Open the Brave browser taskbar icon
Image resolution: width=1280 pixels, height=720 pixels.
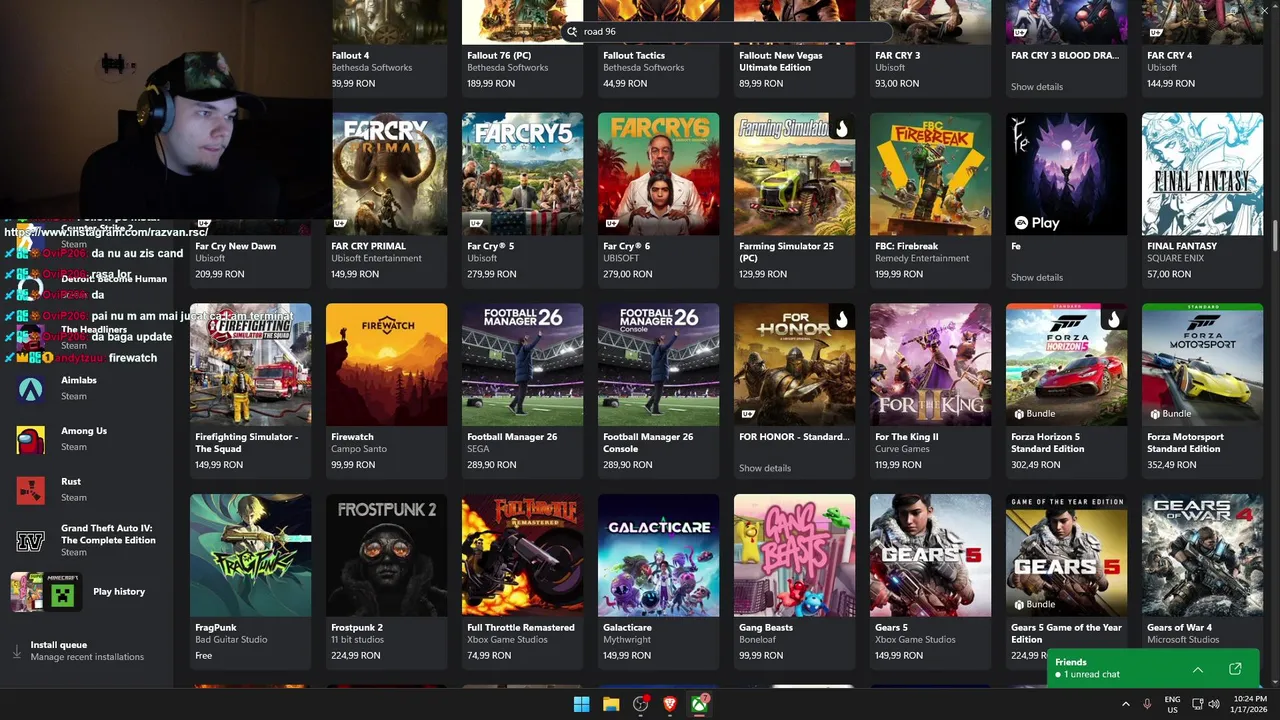[670, 704]
